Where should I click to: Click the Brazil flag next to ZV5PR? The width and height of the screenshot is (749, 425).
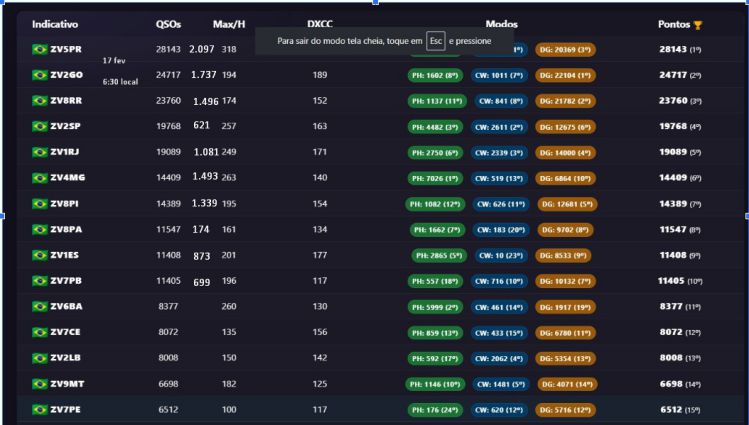[40, 49]
